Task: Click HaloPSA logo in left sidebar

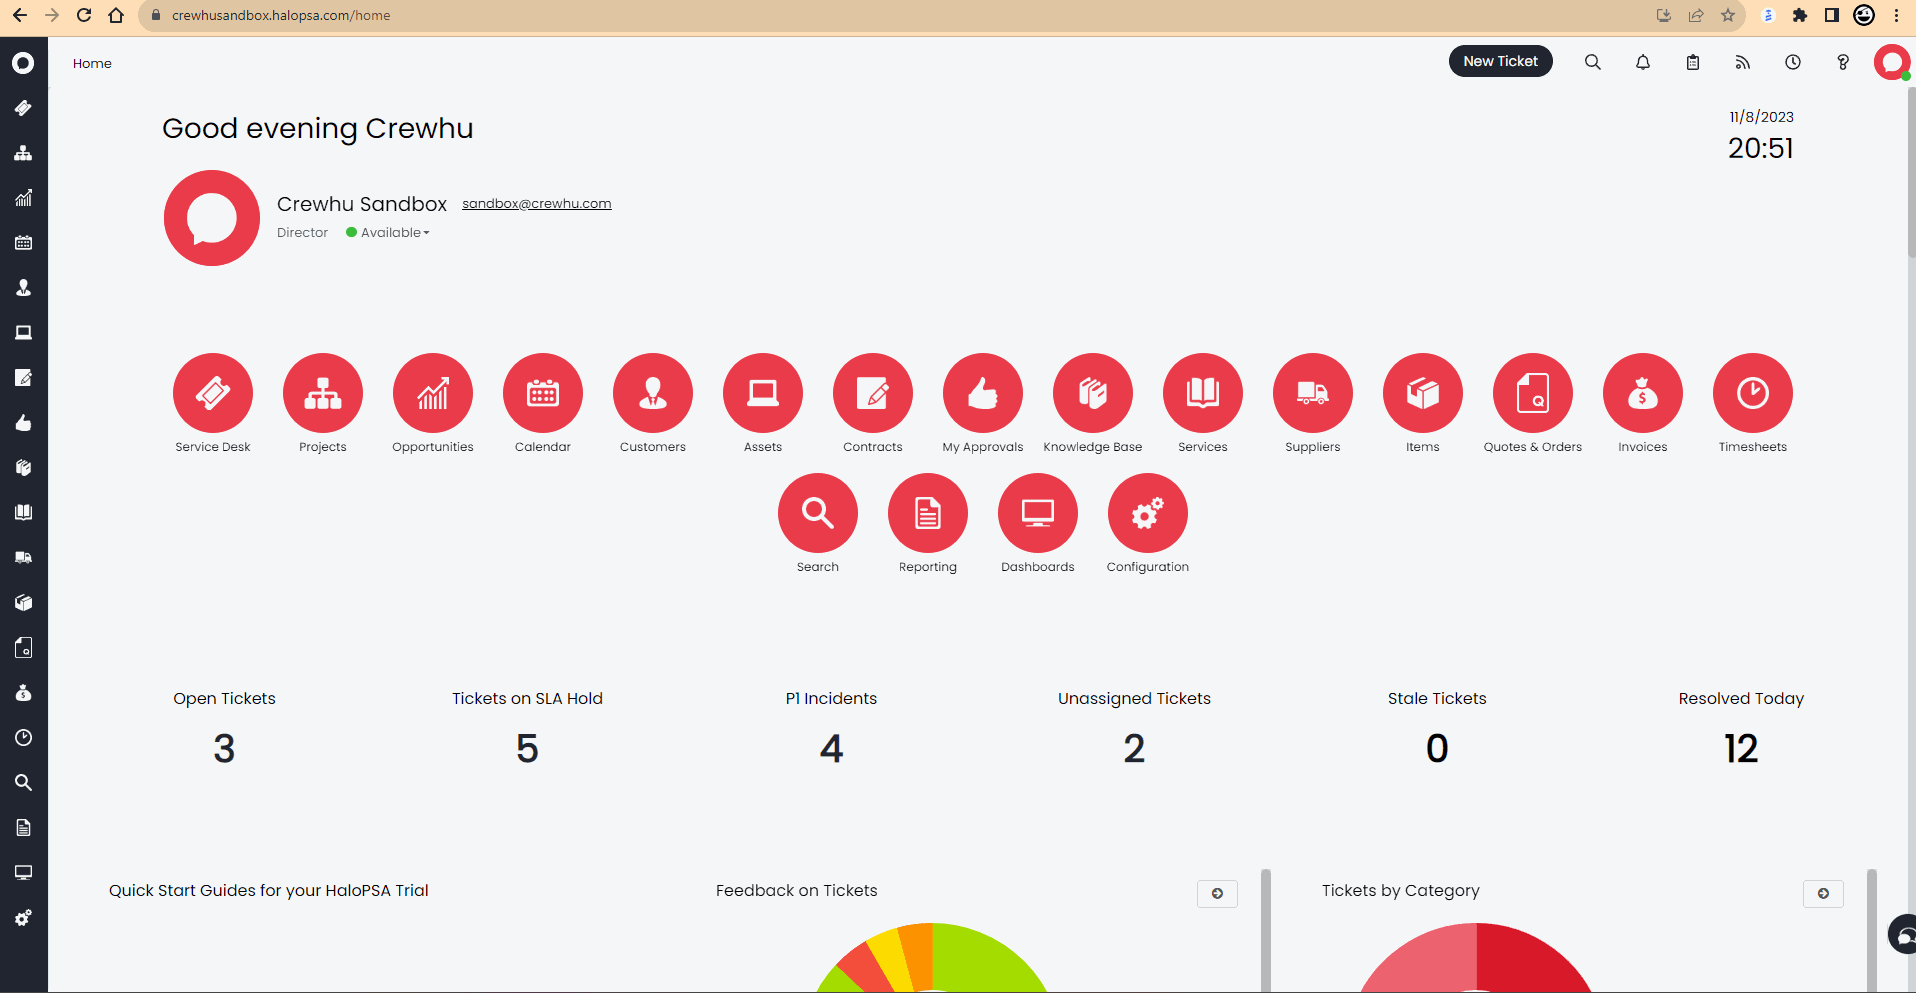Action: coord(23,63)
